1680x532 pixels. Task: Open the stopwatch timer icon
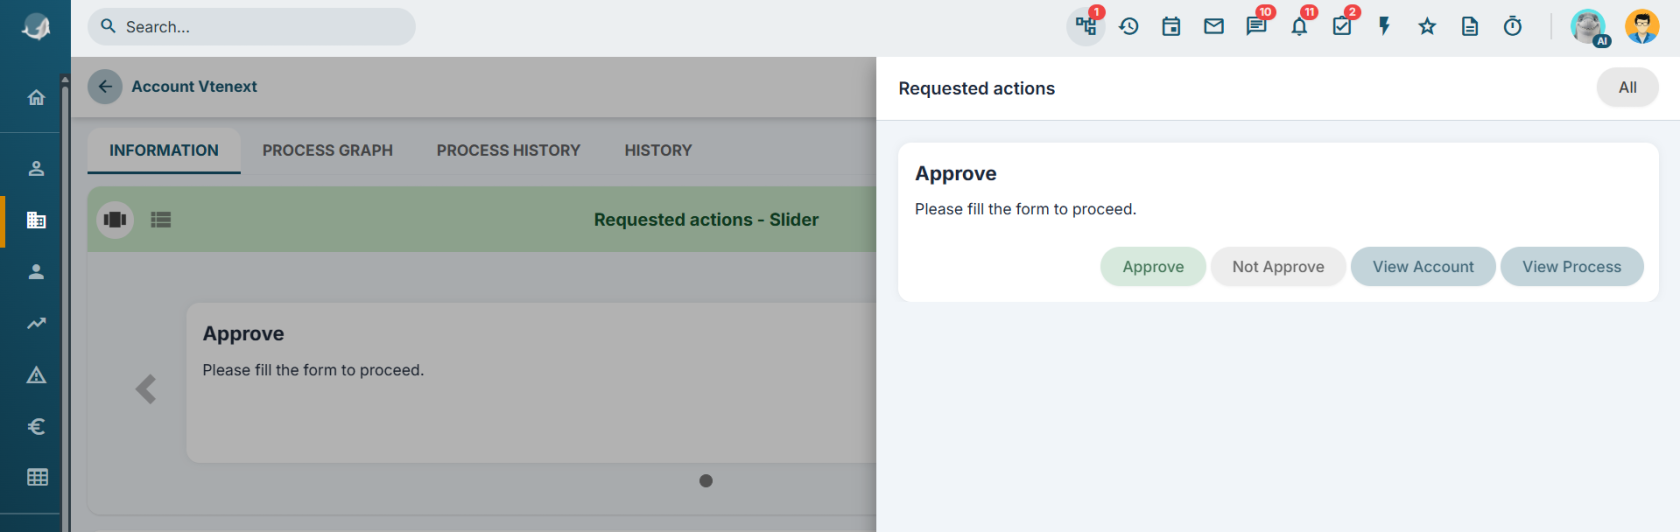click(1513, 26)
